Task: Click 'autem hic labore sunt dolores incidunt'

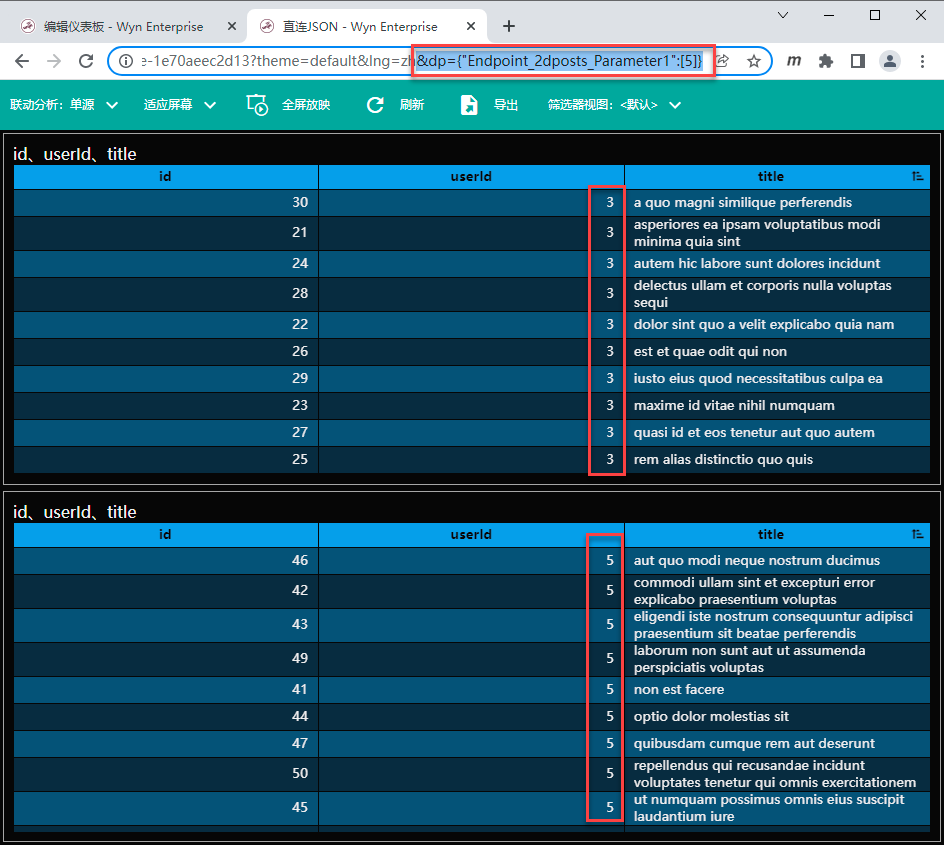Action: click(777, 264)
